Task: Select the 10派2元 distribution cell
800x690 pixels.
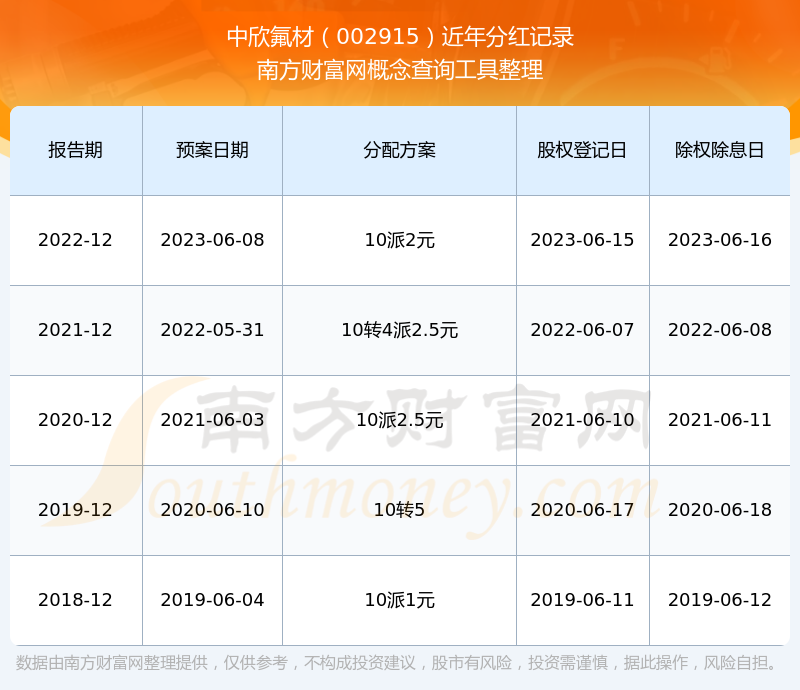Action: (x=399, y=240)
